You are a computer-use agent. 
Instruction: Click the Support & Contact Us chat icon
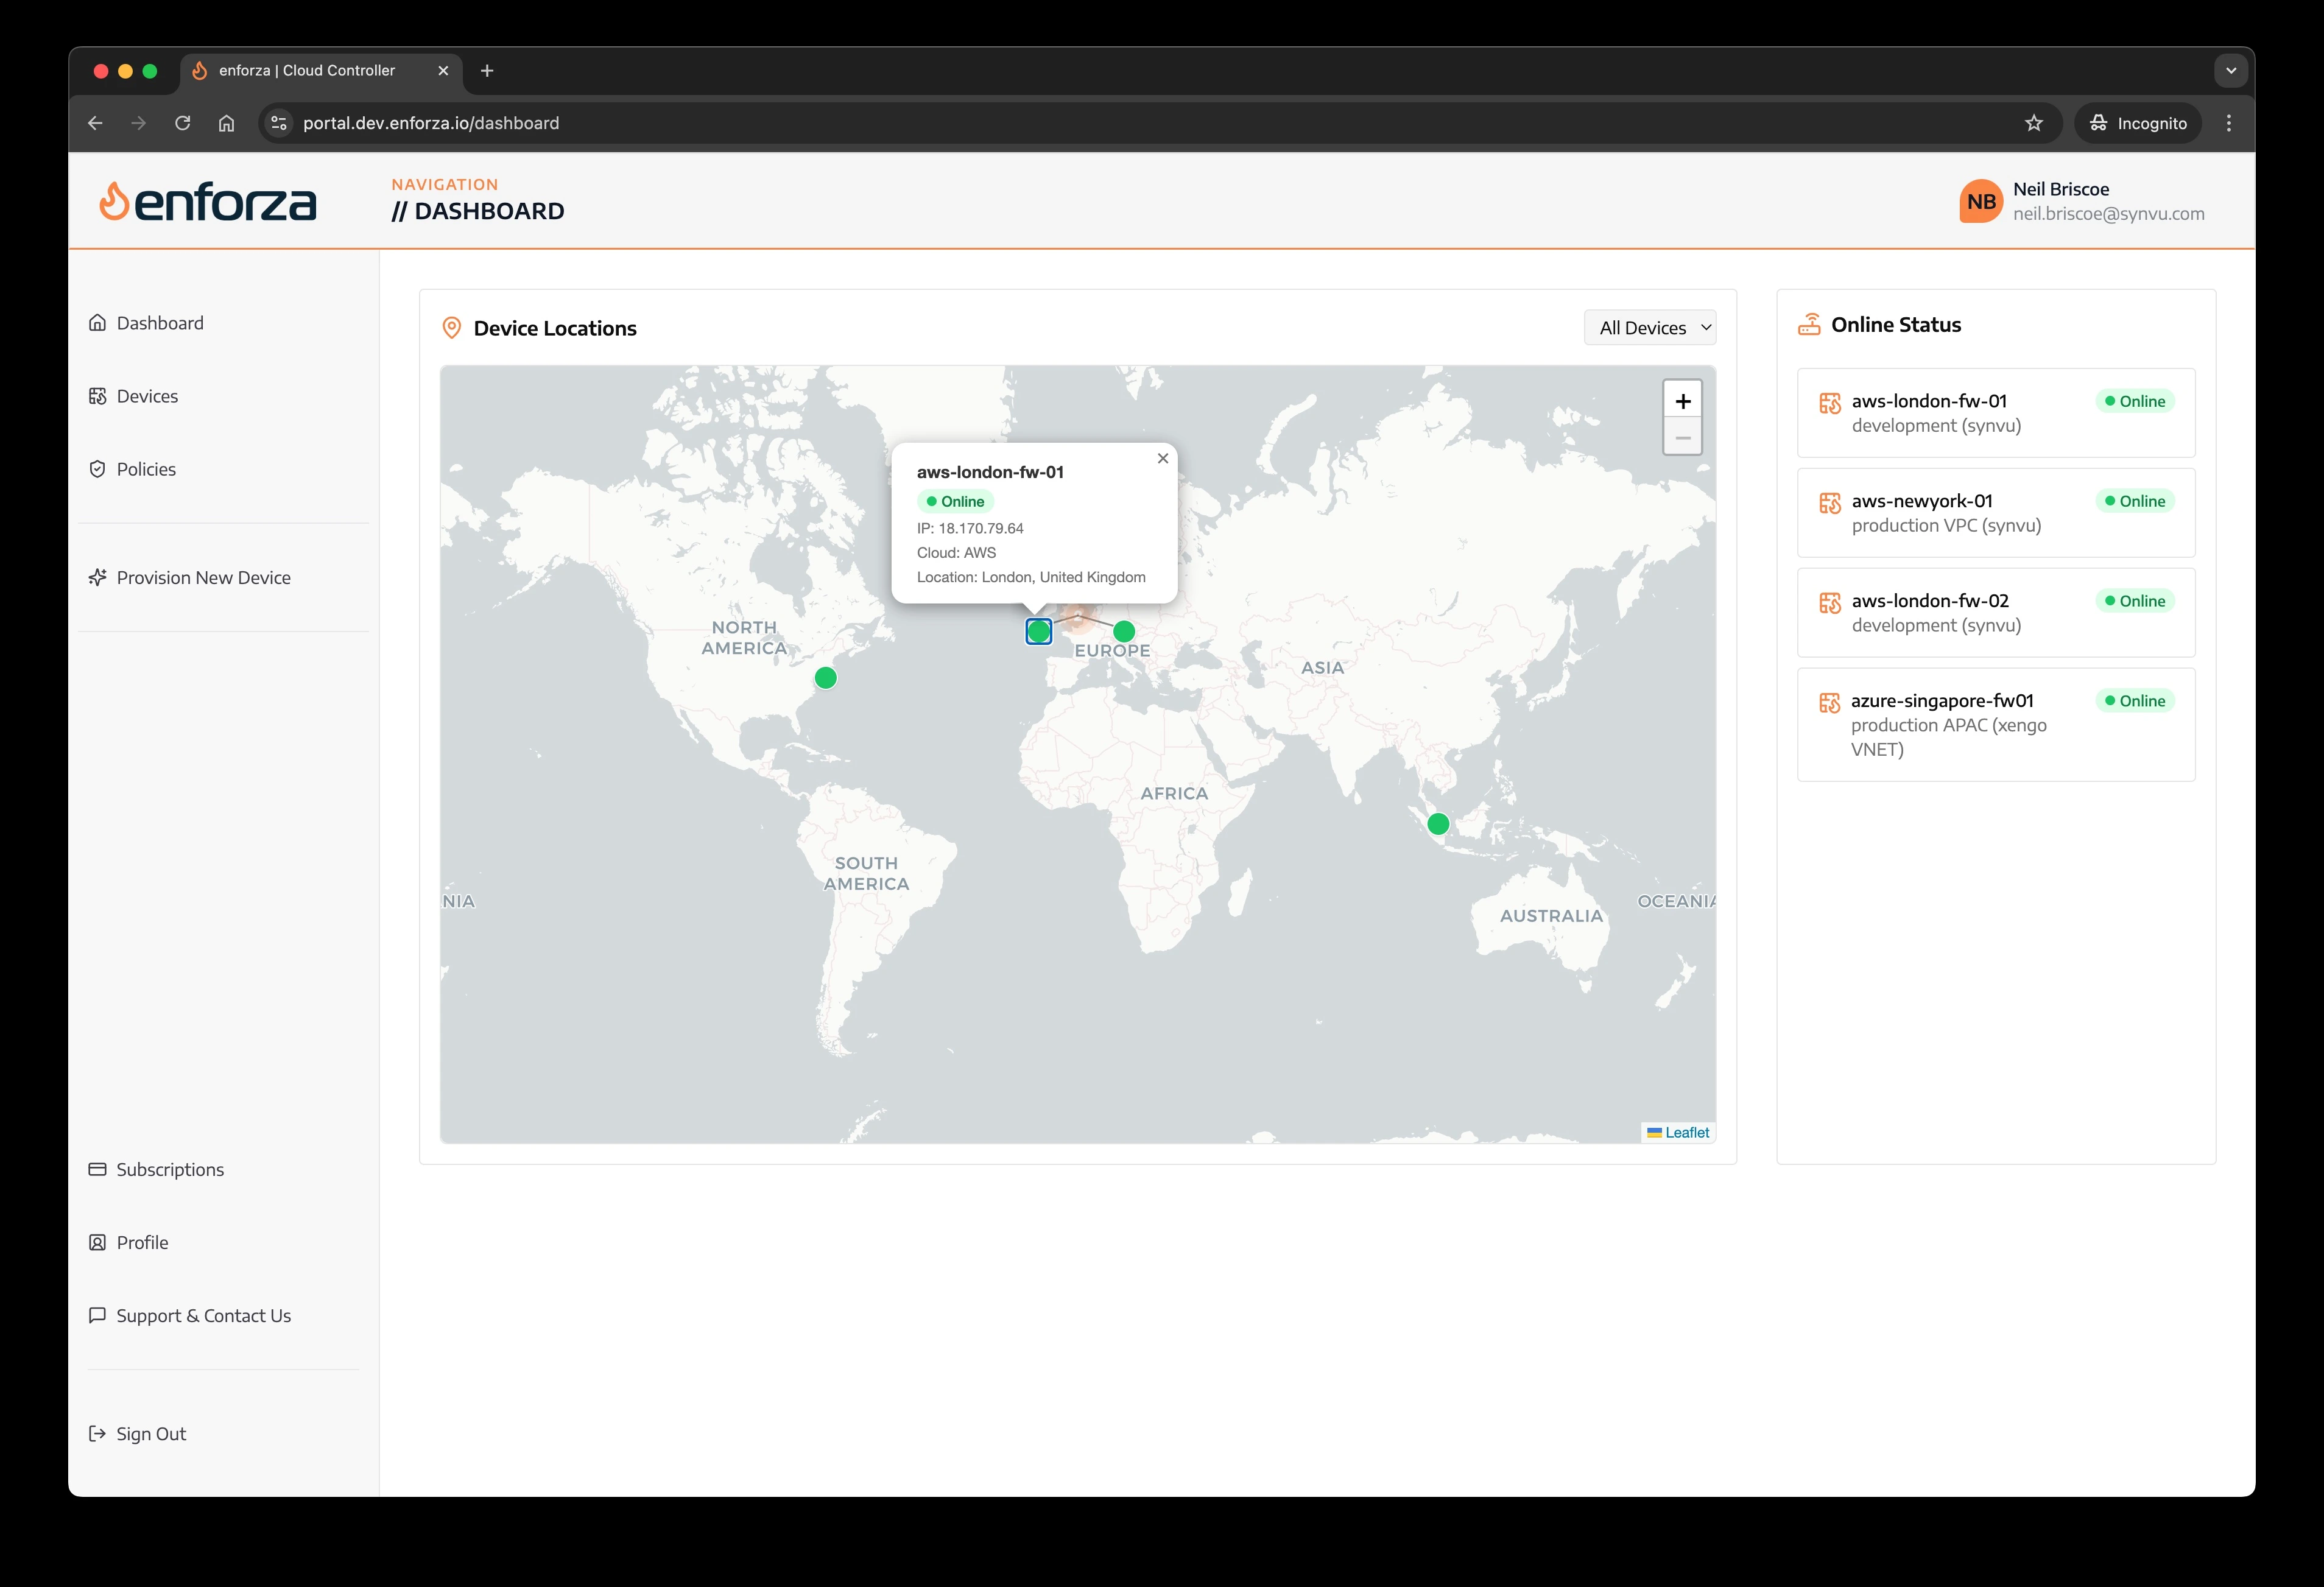[x=97, y=1315]
